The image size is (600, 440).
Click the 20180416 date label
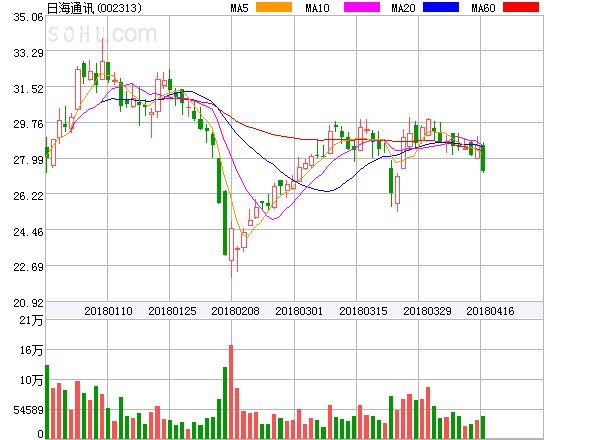pos(490,311)
